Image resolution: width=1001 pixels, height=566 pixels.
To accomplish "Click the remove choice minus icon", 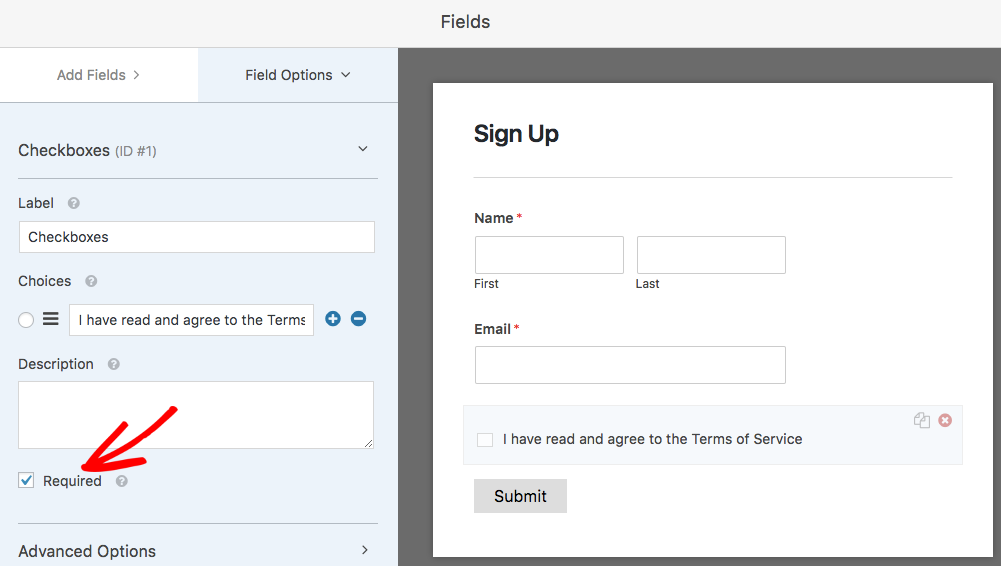I will [x=358, y=318].
